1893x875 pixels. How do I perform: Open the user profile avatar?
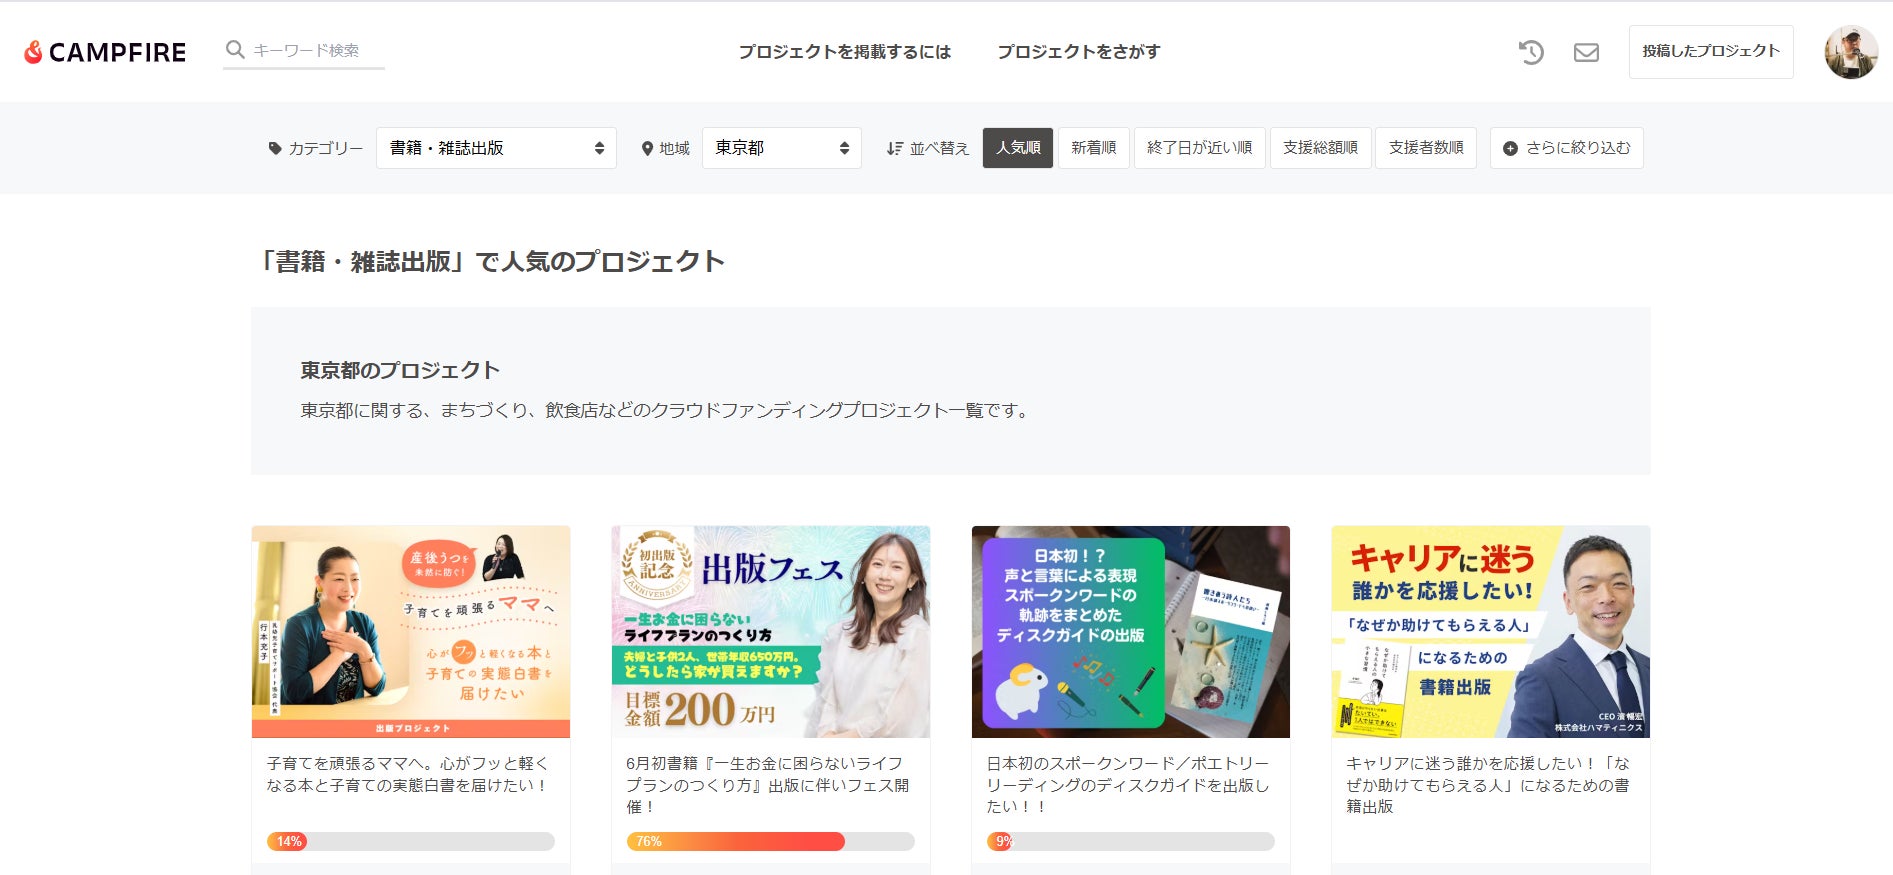(x=1850, y=52)
